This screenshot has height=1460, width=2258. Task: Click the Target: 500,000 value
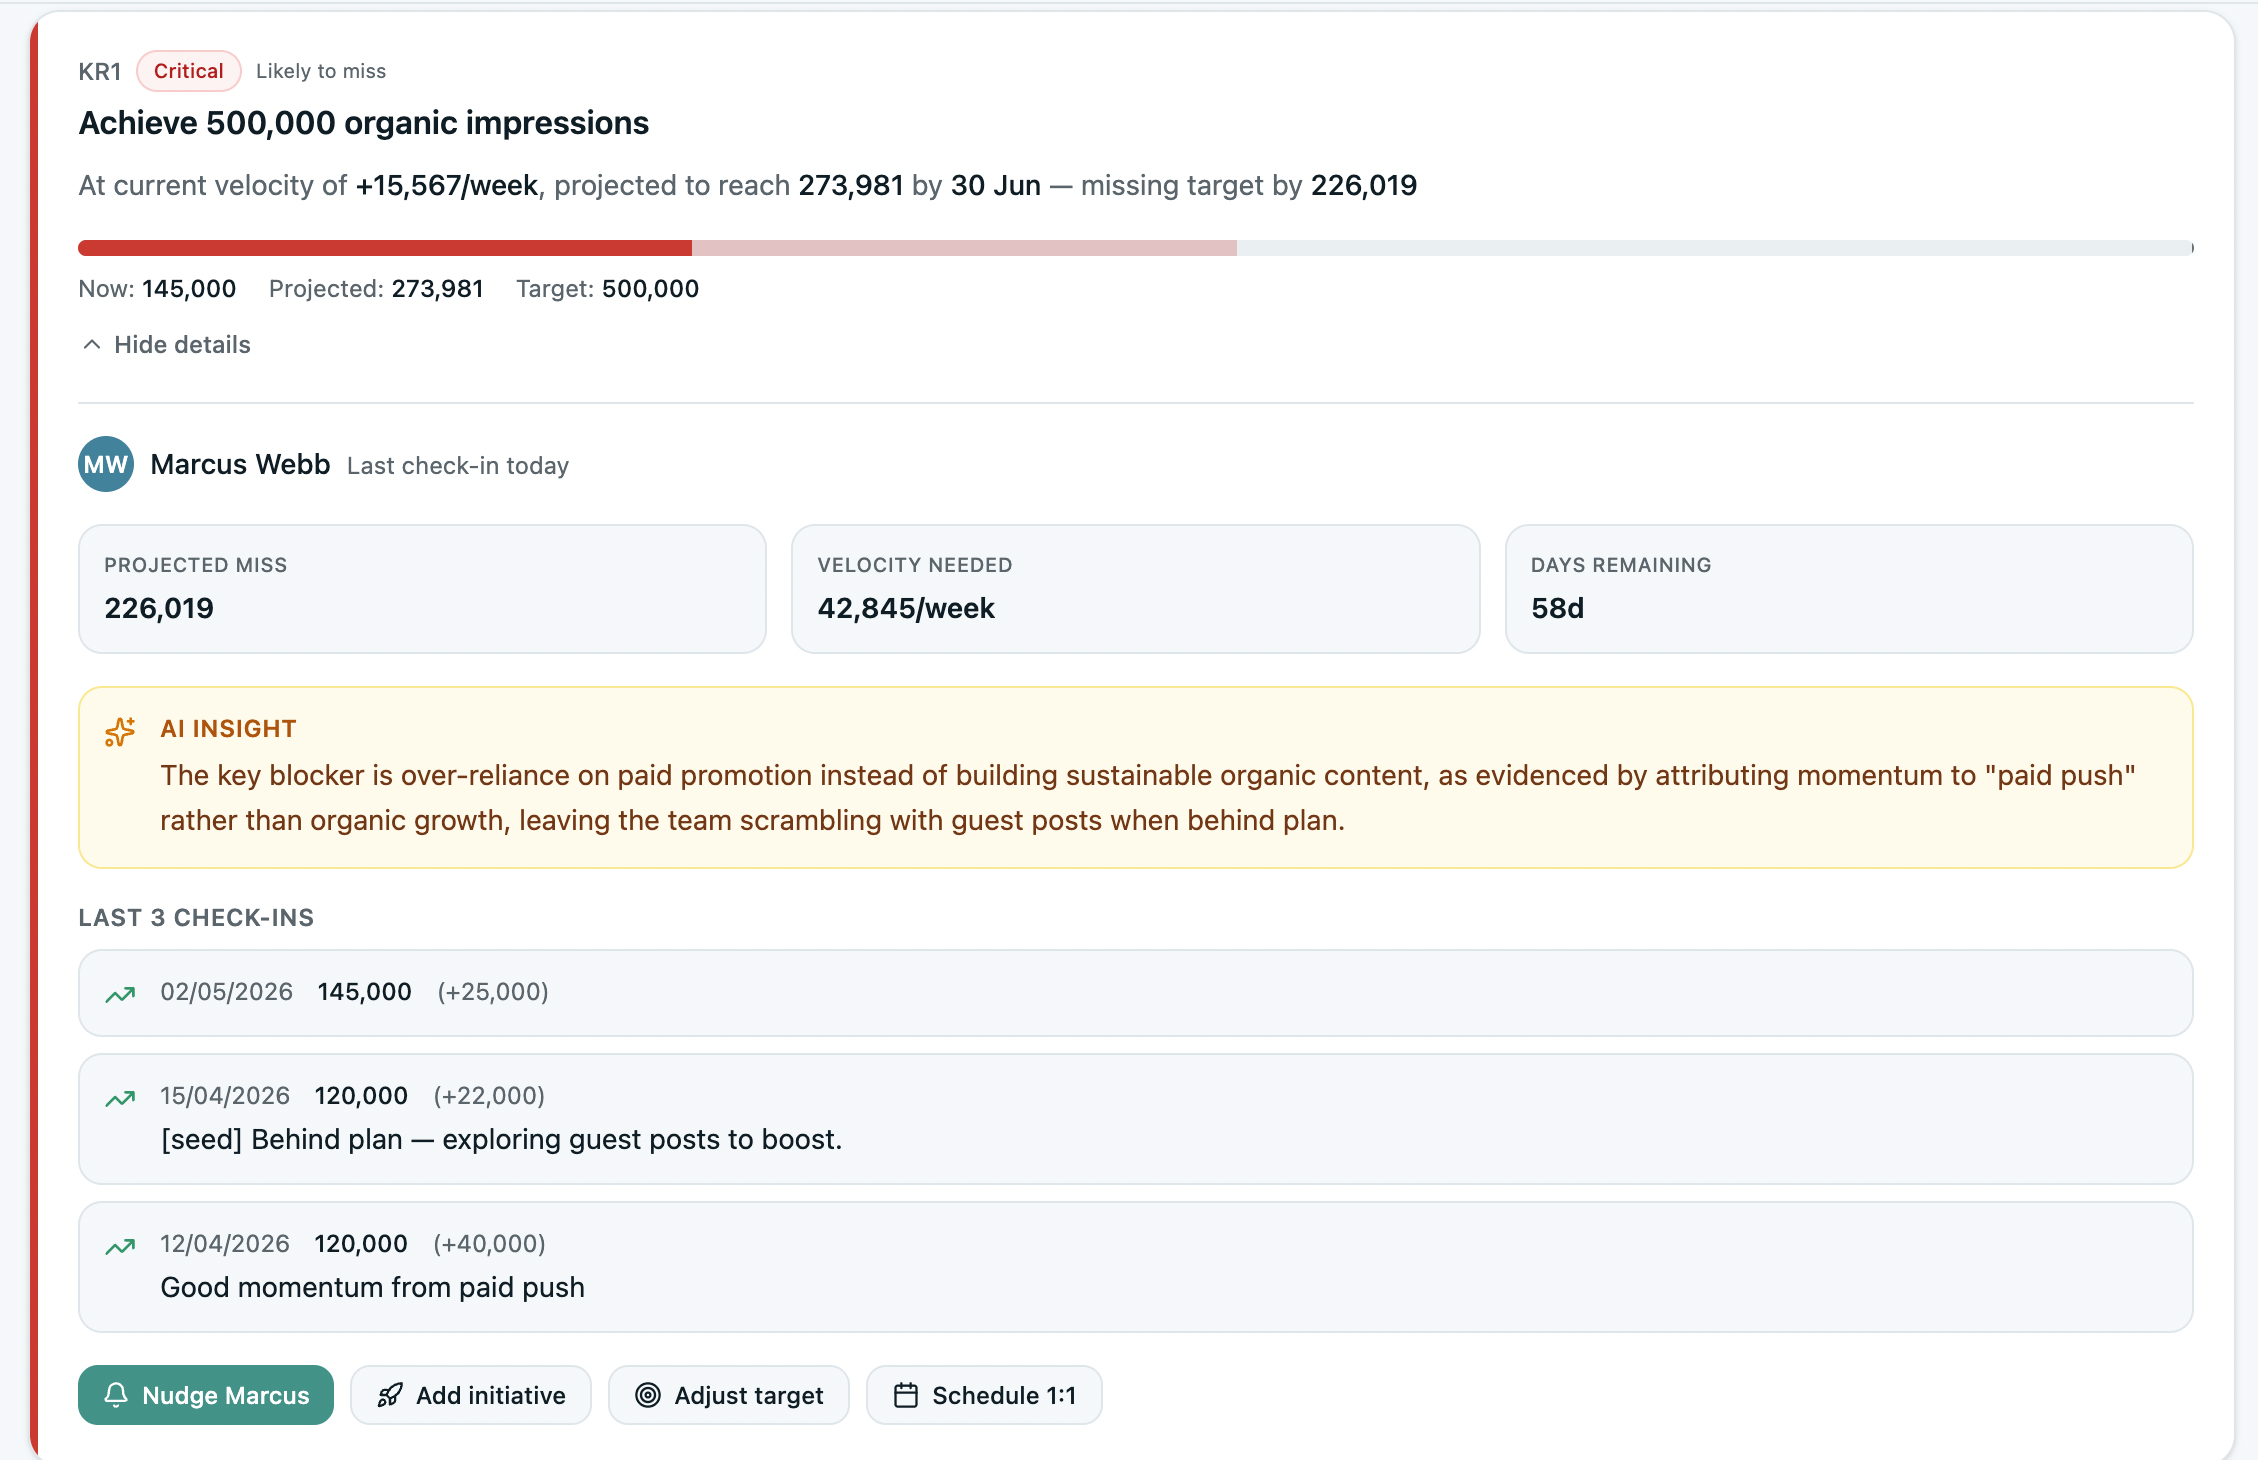(x=608, y=289)
